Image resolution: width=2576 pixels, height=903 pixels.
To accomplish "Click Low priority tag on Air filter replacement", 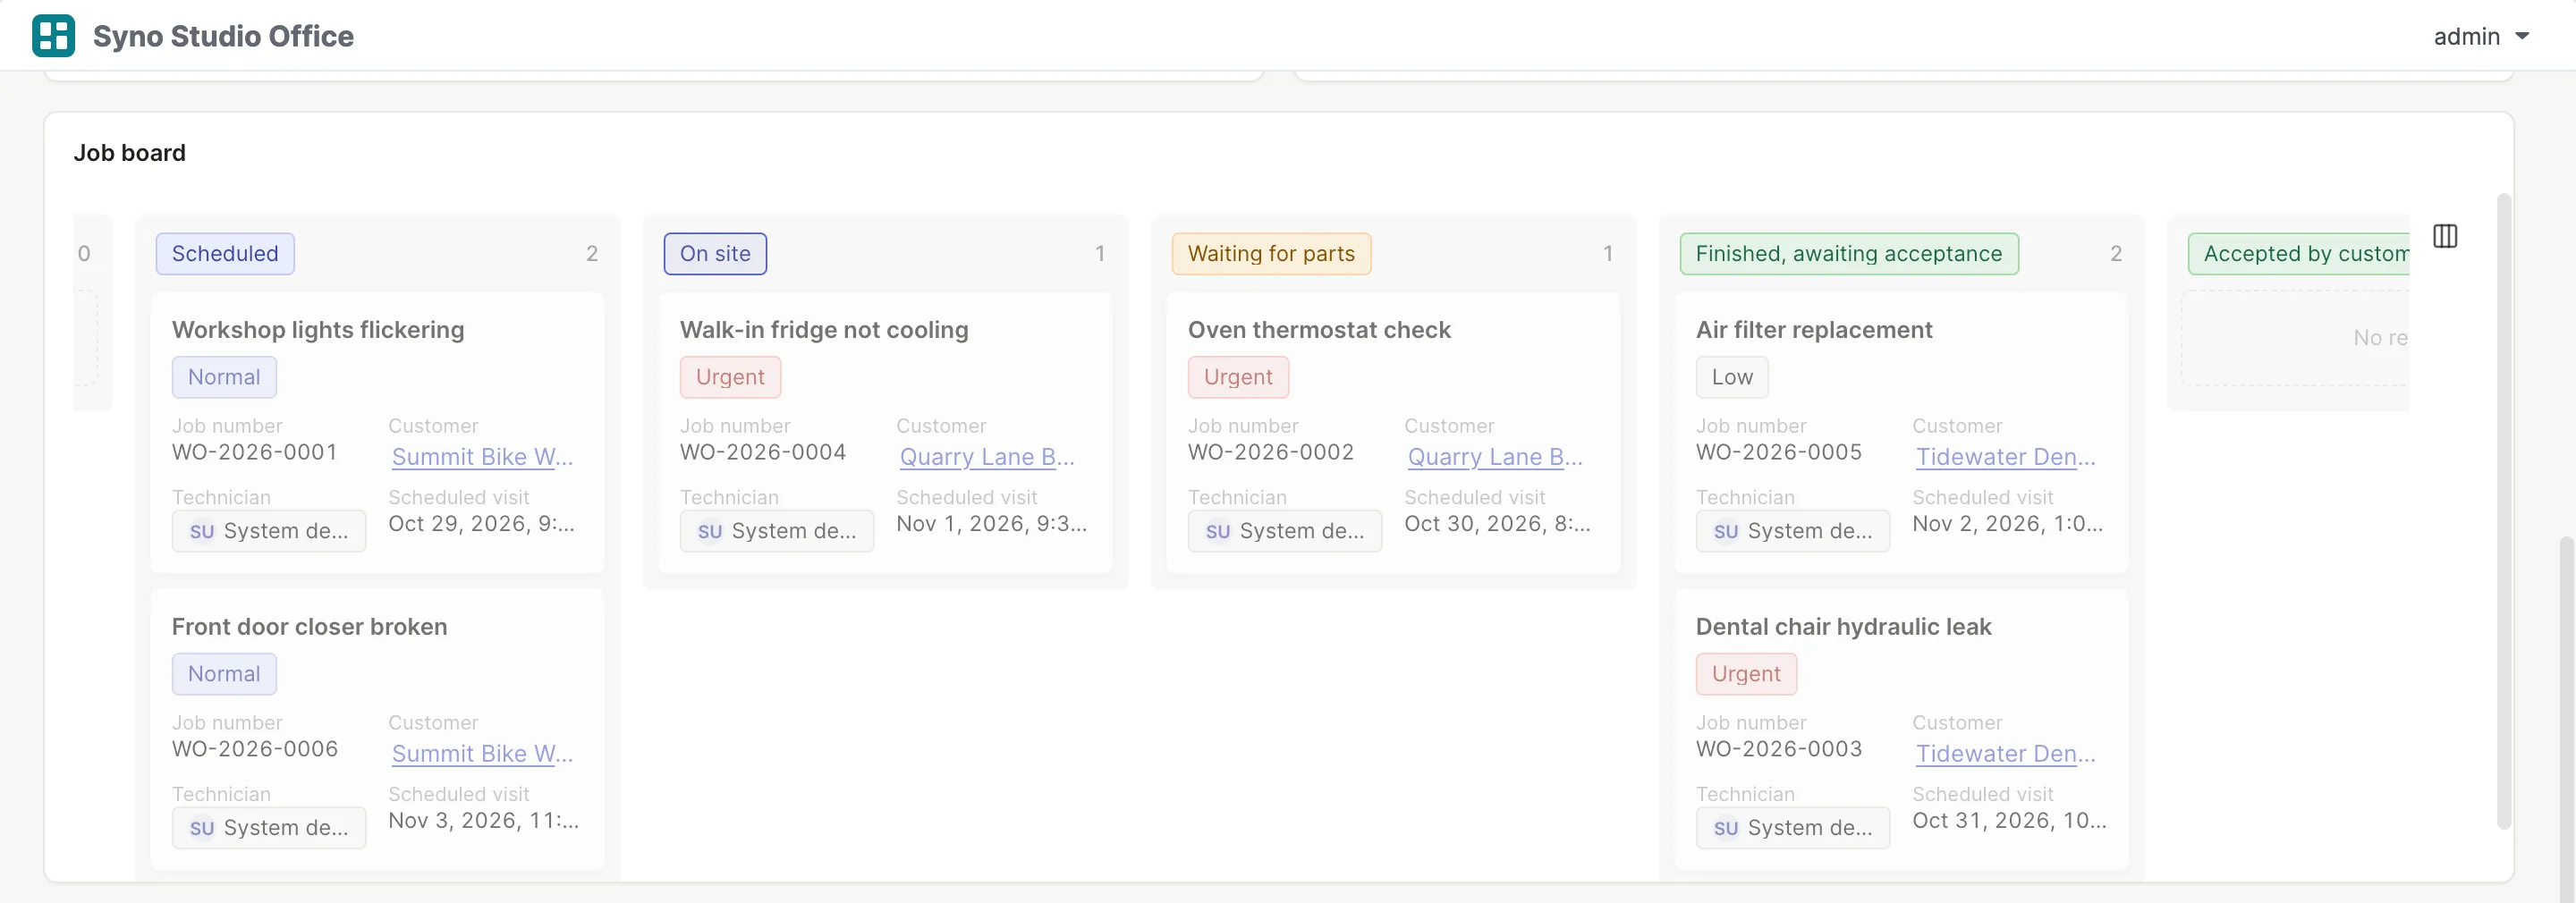I will (x=1732, y=377).
